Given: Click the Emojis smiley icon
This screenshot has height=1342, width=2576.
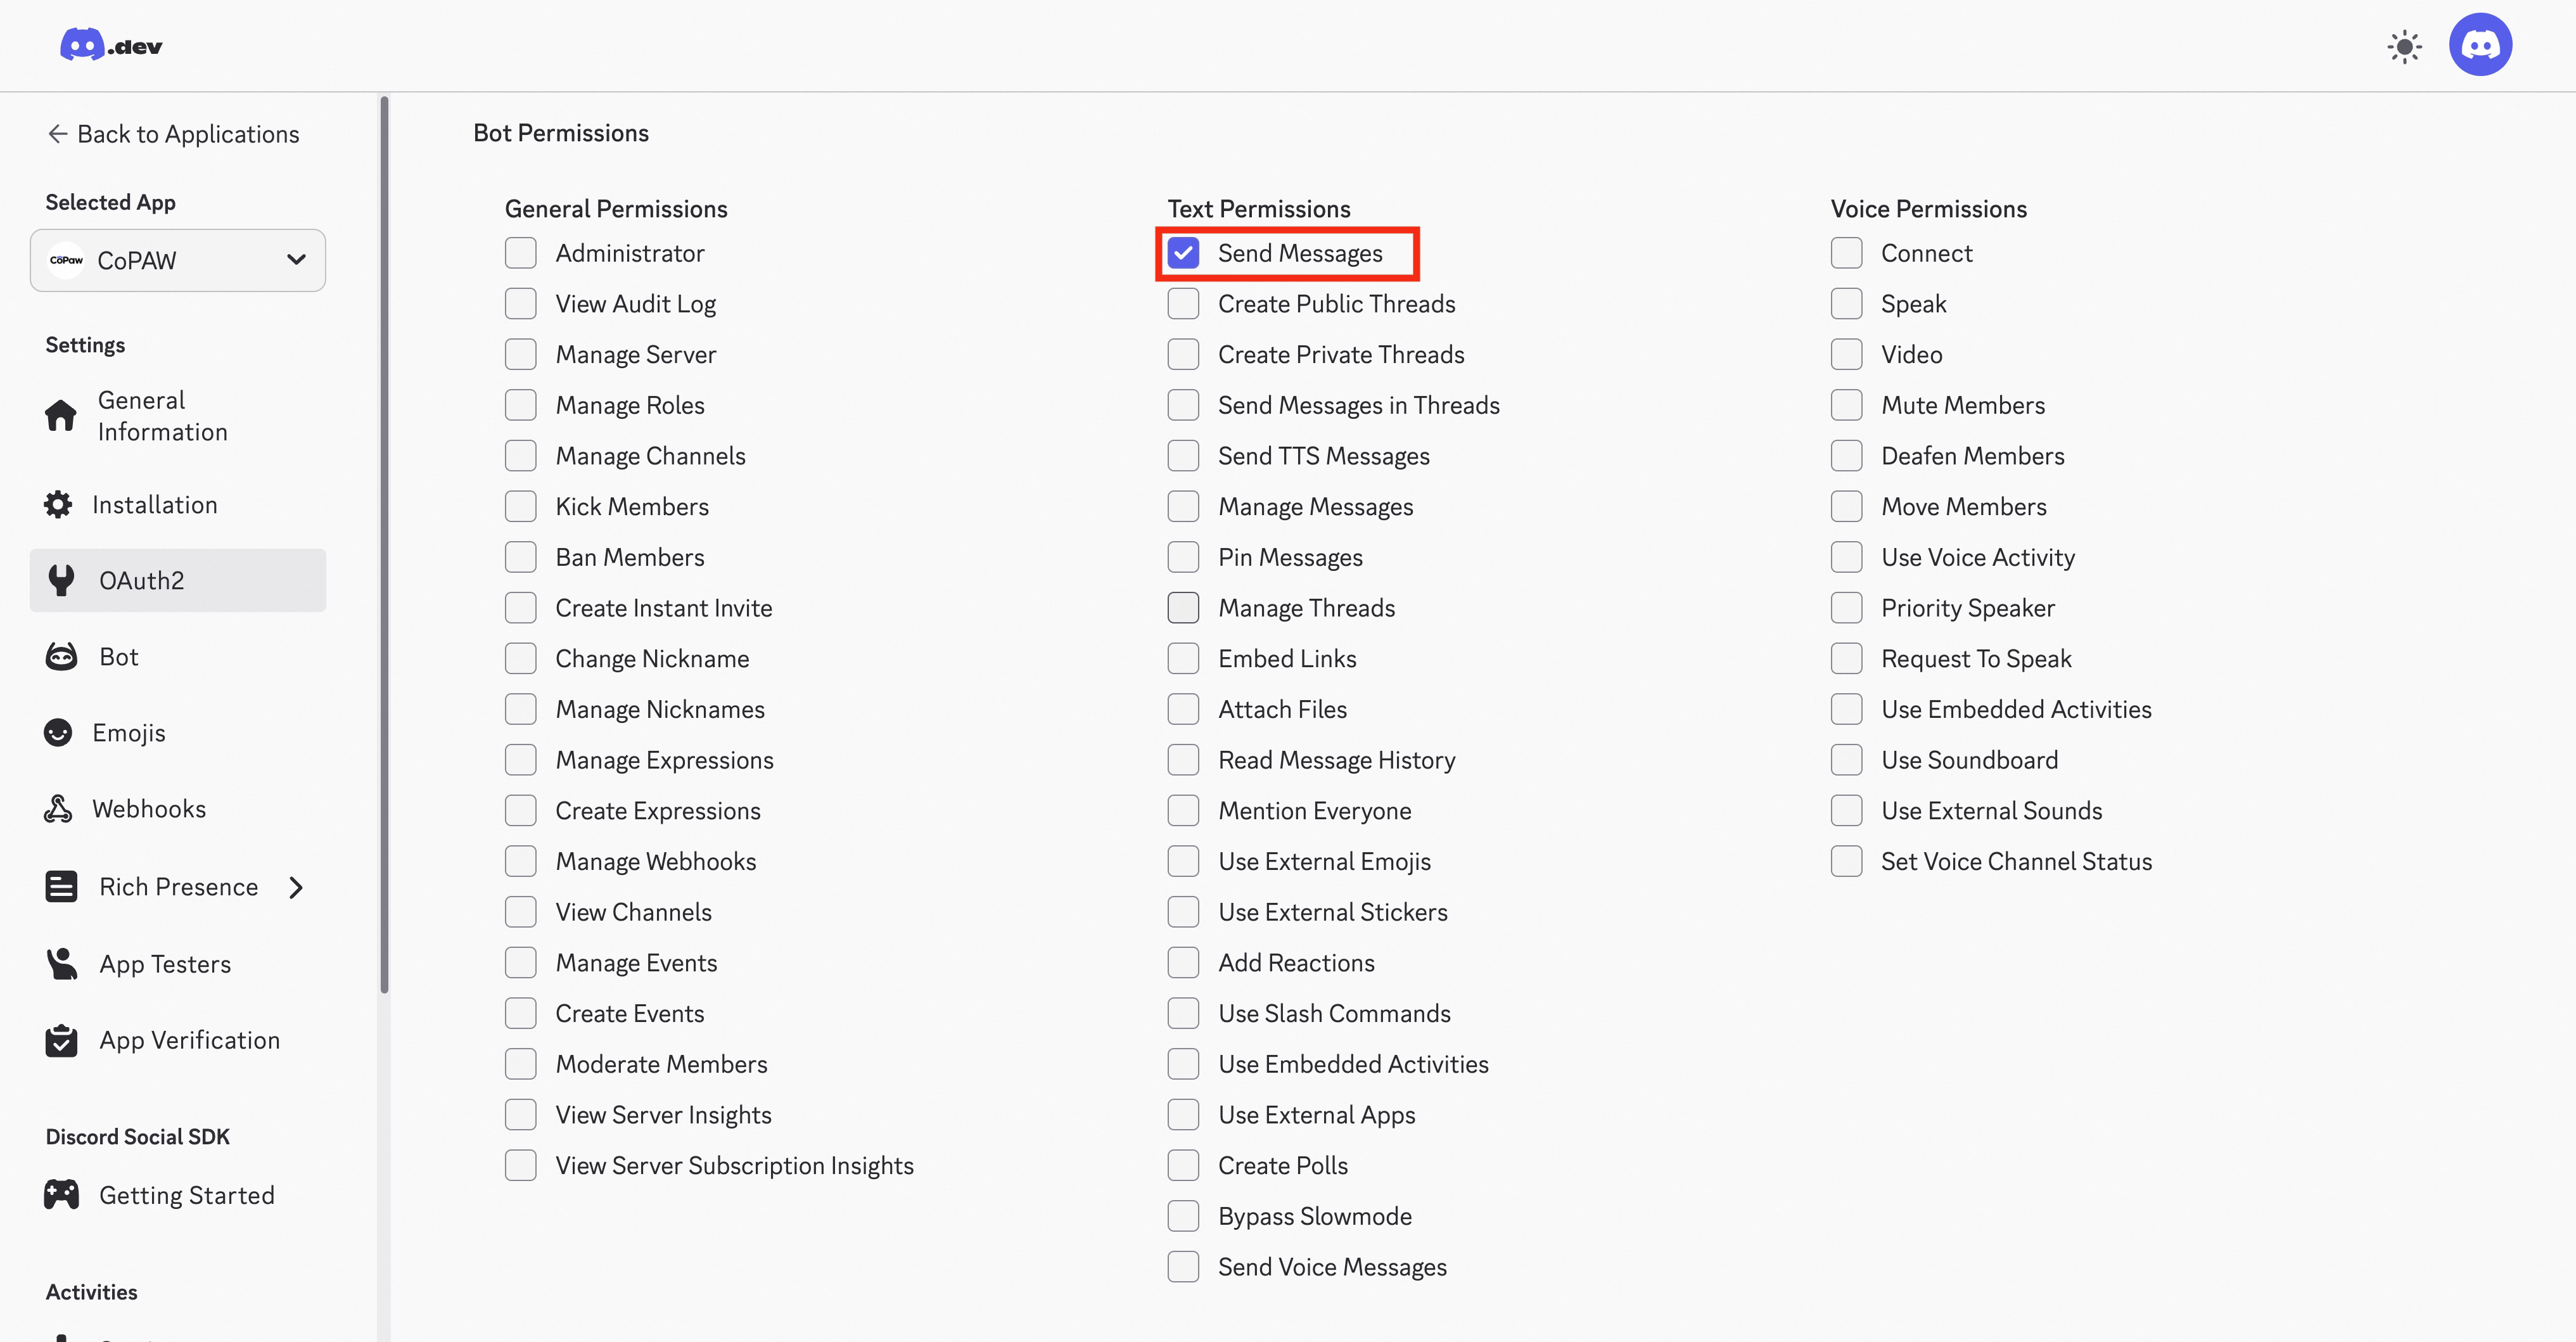Looking at the screenshot, I should 58,733.
